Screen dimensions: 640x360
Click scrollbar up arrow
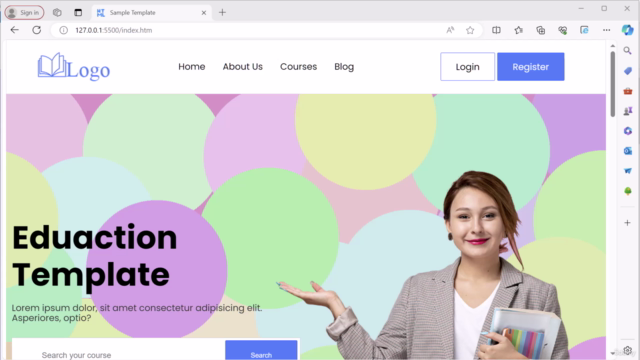pyautogui.click(x=613, y=46)
